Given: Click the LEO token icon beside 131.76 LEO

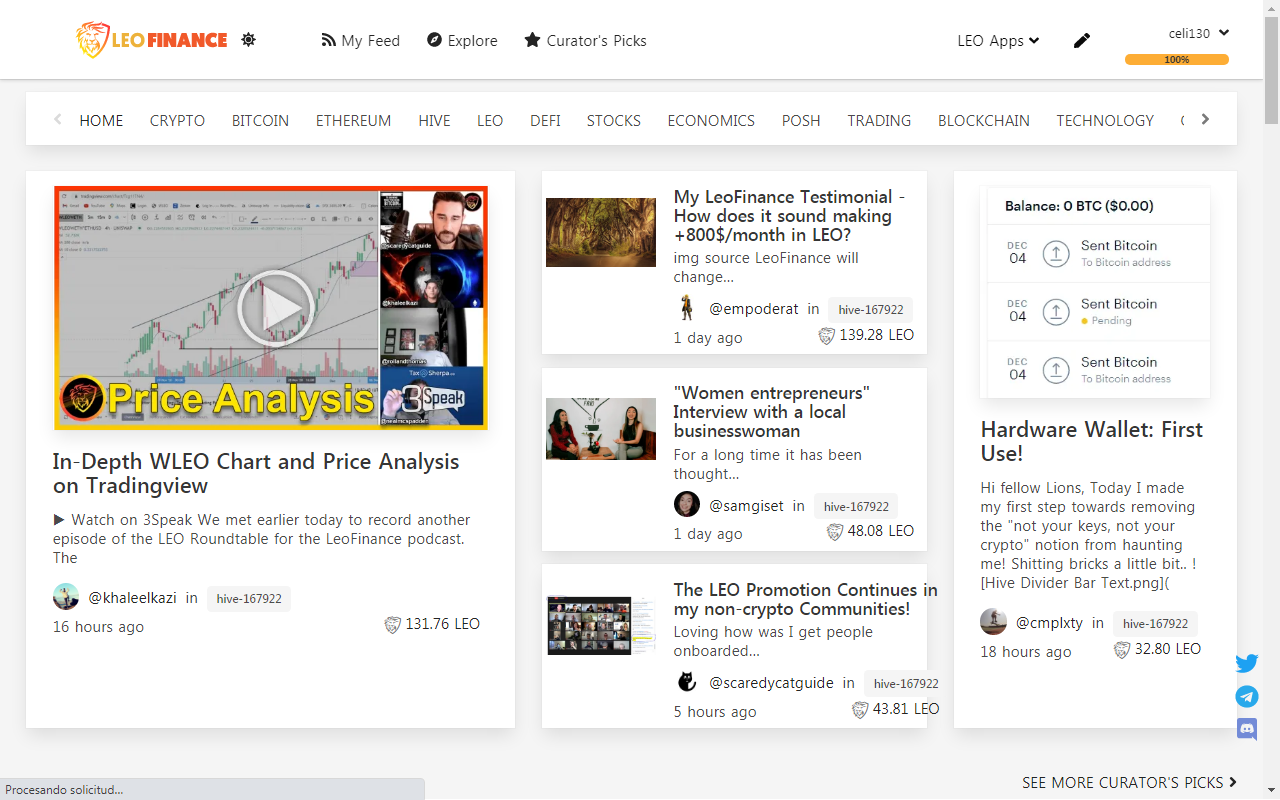Looking at the screenshot, I should [393, 625].
